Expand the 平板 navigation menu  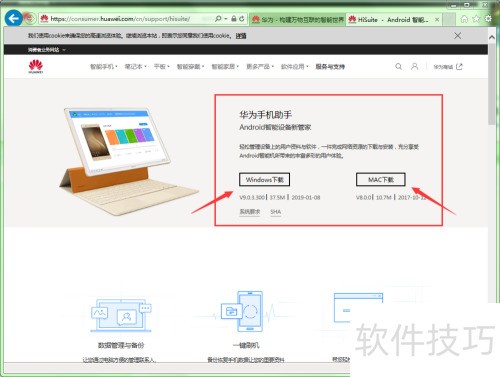point(162,67)
